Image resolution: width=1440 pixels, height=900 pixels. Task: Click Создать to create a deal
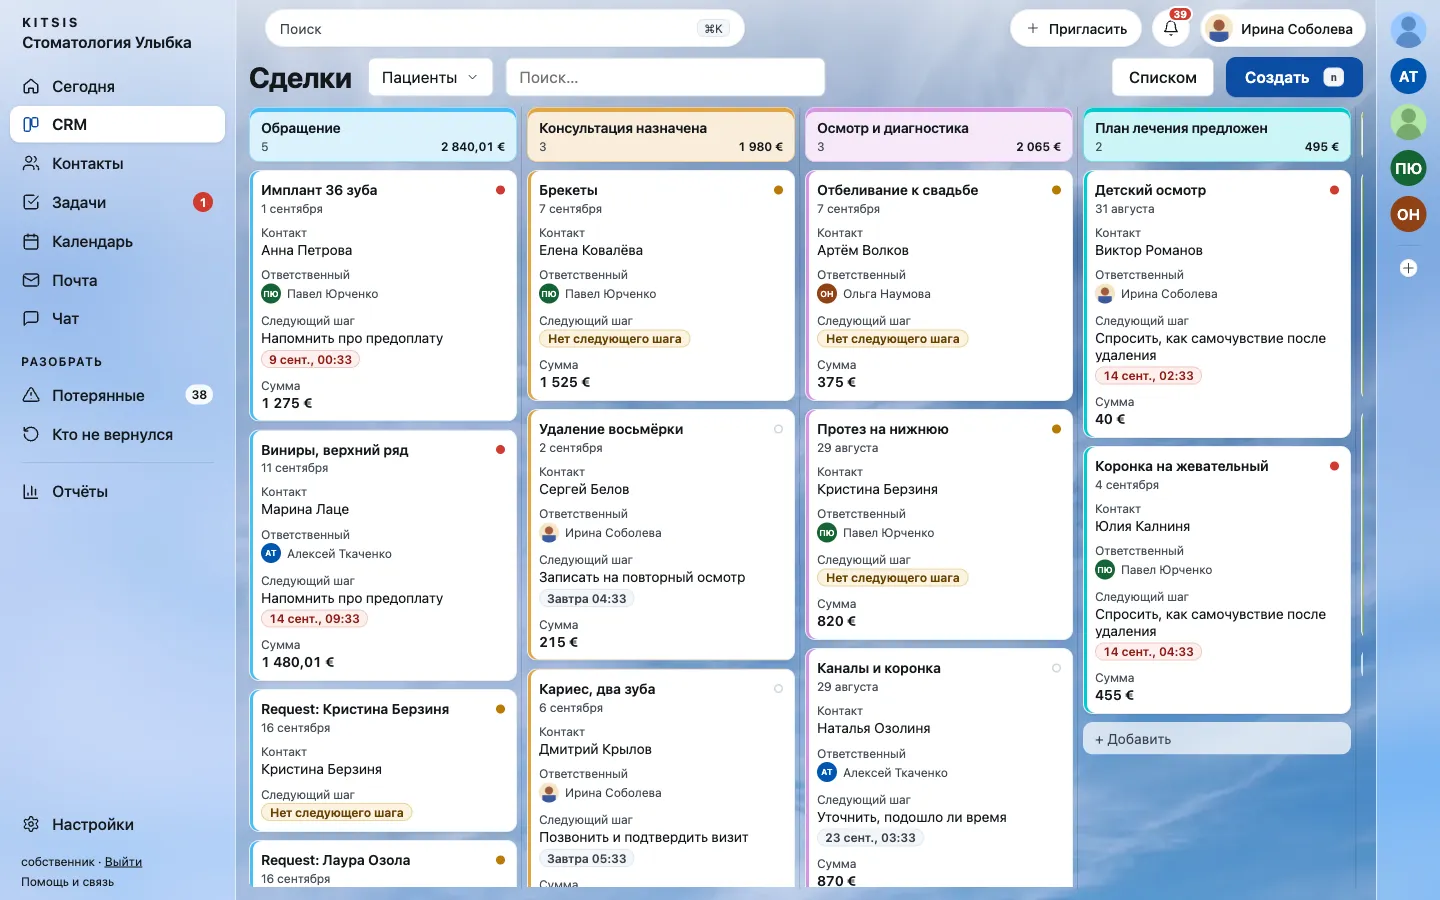[1294, 77]
